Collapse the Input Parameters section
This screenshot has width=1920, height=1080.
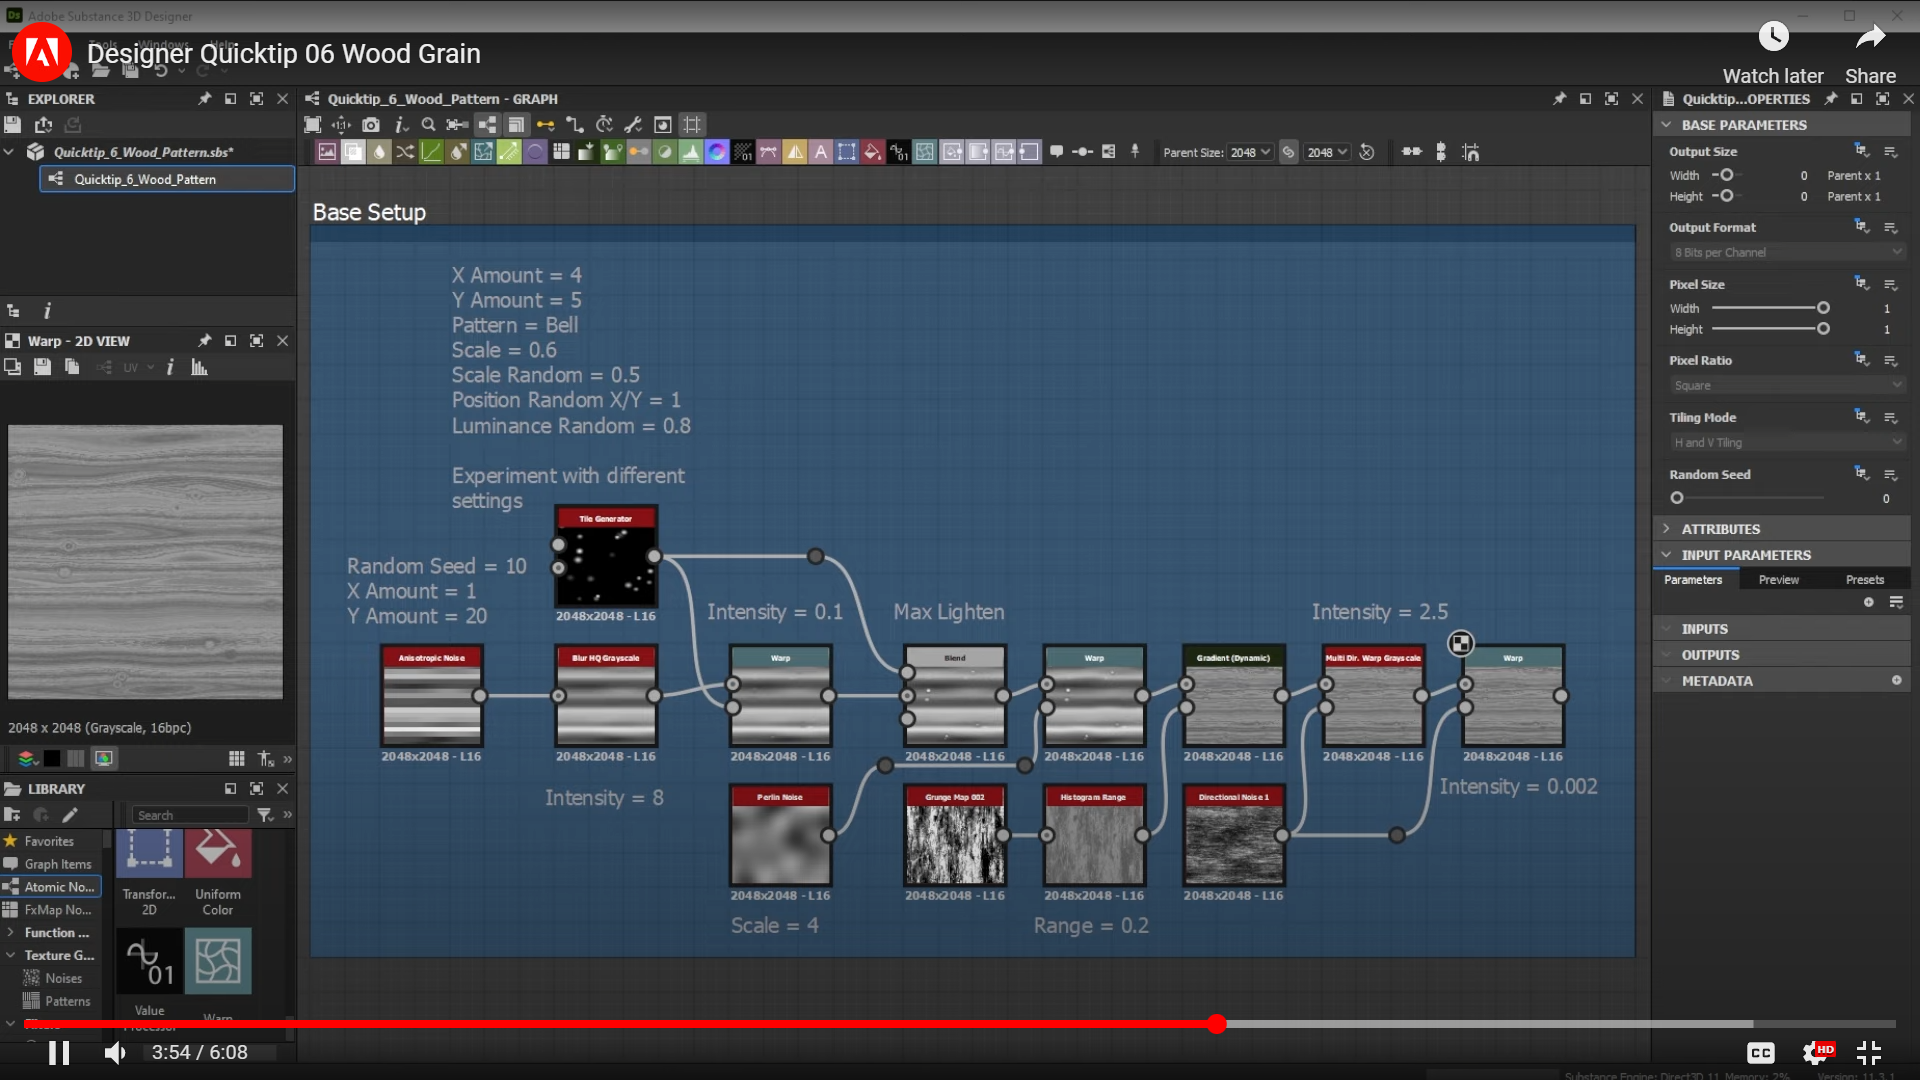tap(1666, 555)
